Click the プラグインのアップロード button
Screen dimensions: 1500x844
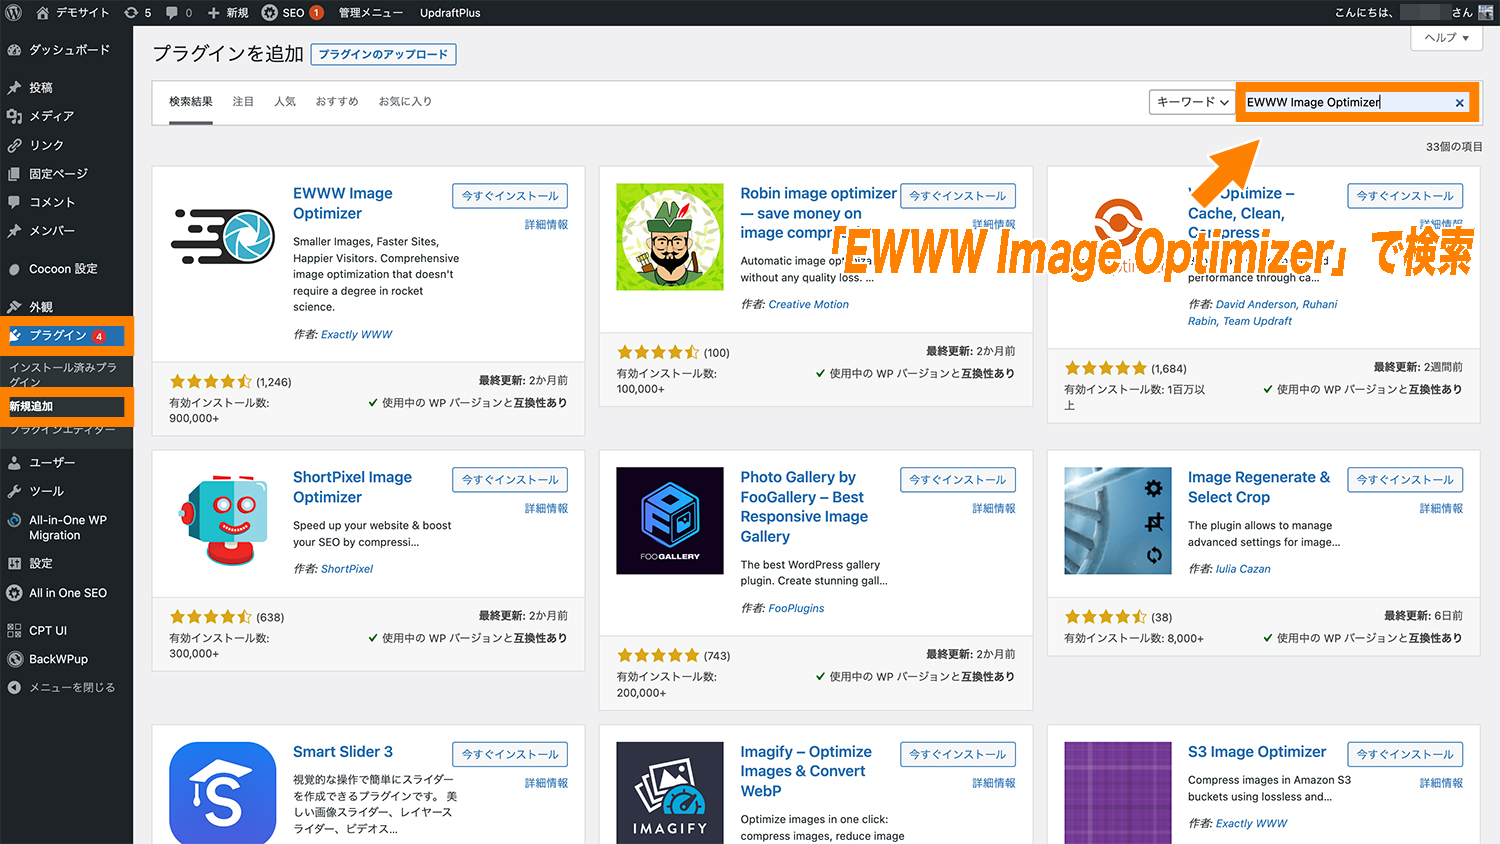click(383, 54)
